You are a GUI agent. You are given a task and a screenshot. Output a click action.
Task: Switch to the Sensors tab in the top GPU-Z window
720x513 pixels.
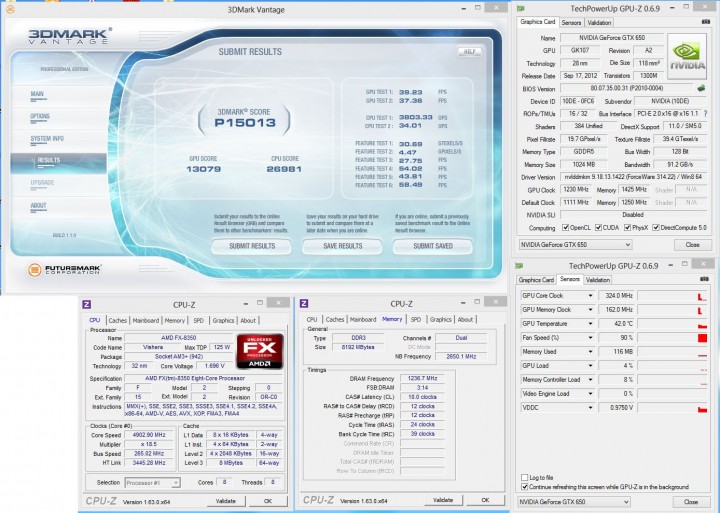point(571,23)
